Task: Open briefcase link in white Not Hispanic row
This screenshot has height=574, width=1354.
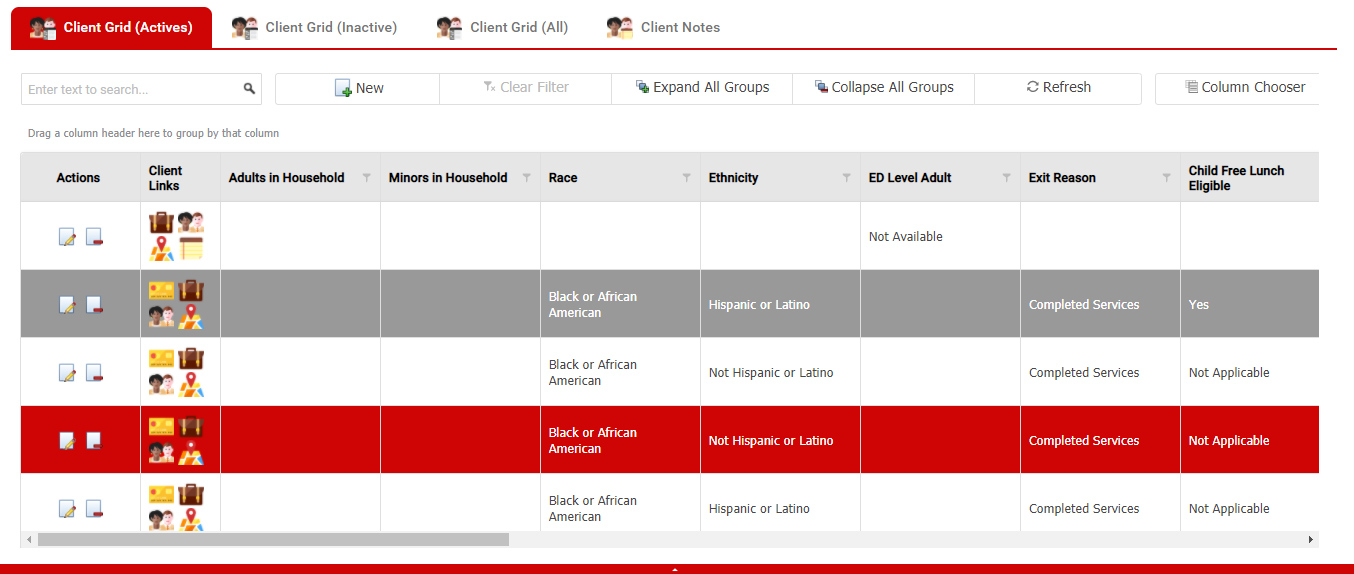Action: (191, 359)
